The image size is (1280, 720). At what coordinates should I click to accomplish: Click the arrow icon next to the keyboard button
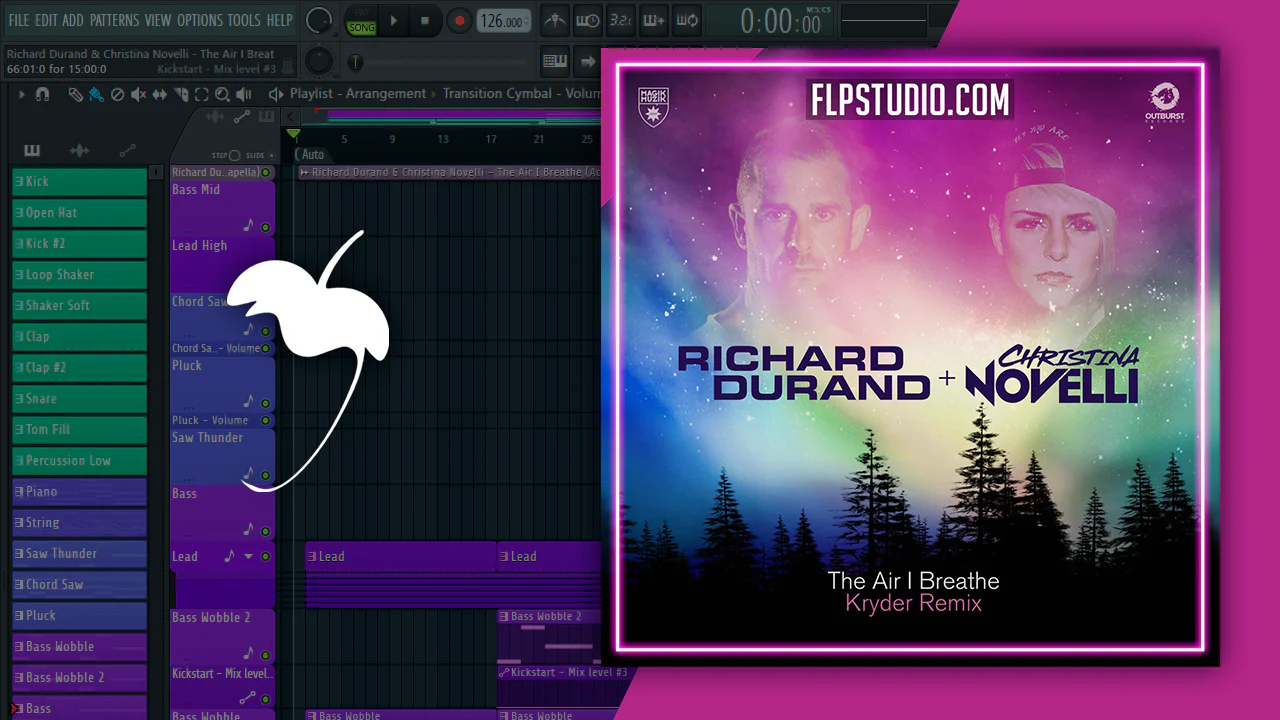point(587,61)
